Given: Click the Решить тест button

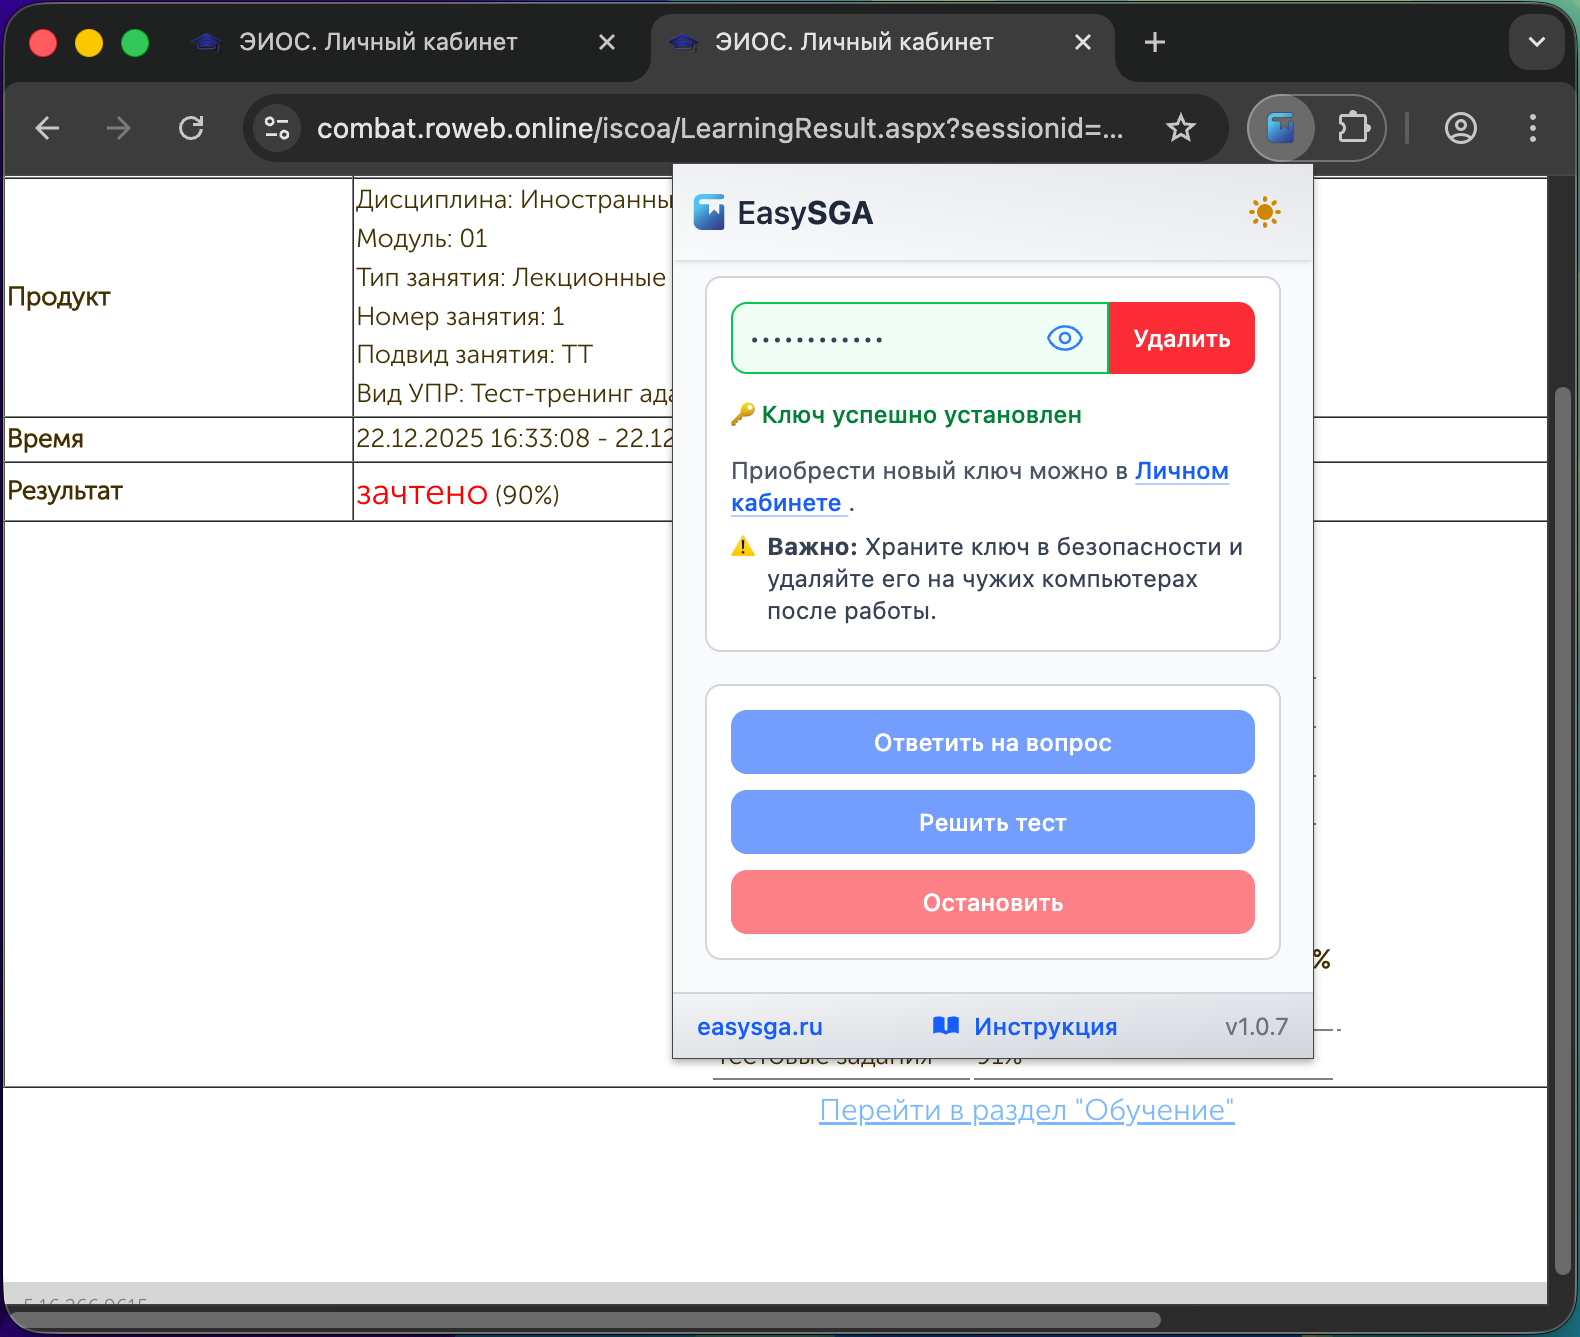Looking at the screenshot, I should pos(992,822).
